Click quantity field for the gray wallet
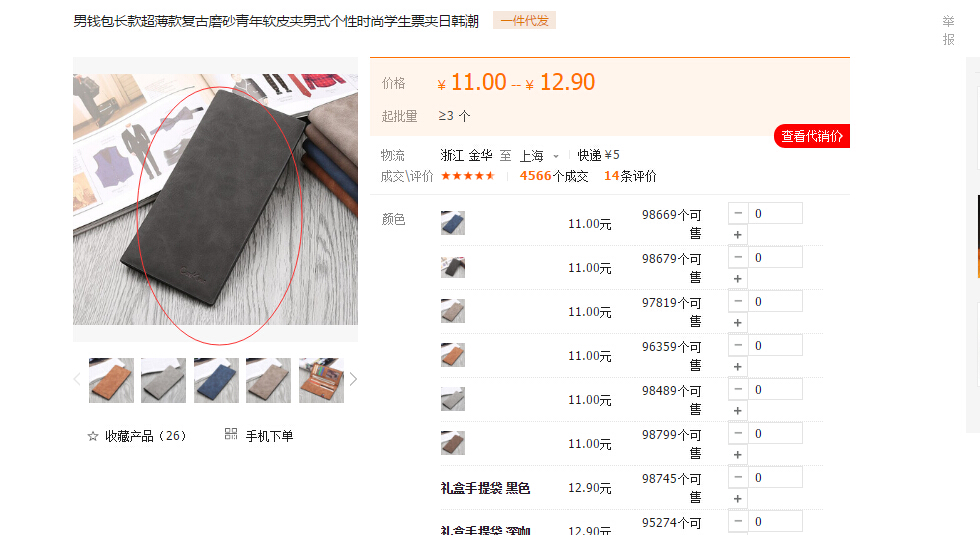This screenshot has width=980, height=535. point(775,389)
